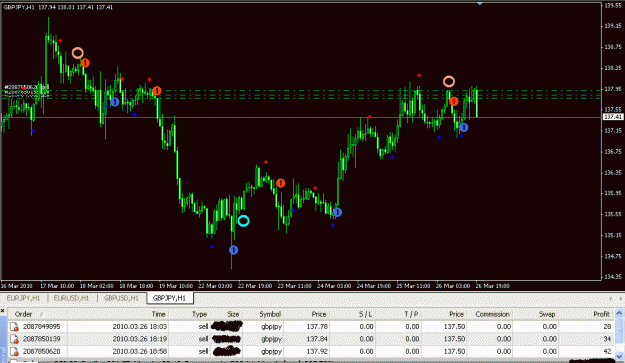Sort orders by the Commission column header
Screen dimensions: 625x363
click(x=492, y=314)
